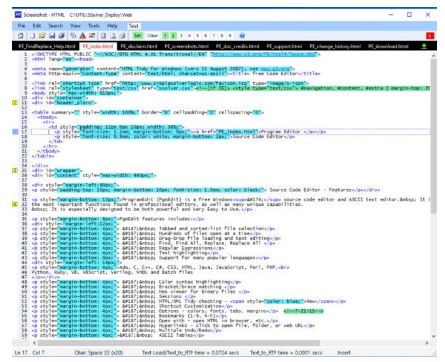
Task: Click the app icon in the title bar
Action: point(18,15)
